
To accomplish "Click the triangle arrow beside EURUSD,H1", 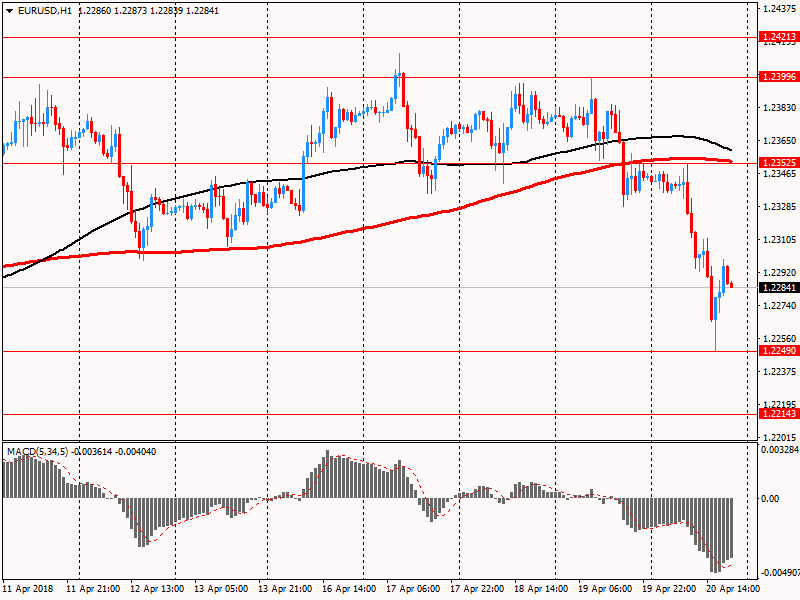I will click(x=9, y=10).
